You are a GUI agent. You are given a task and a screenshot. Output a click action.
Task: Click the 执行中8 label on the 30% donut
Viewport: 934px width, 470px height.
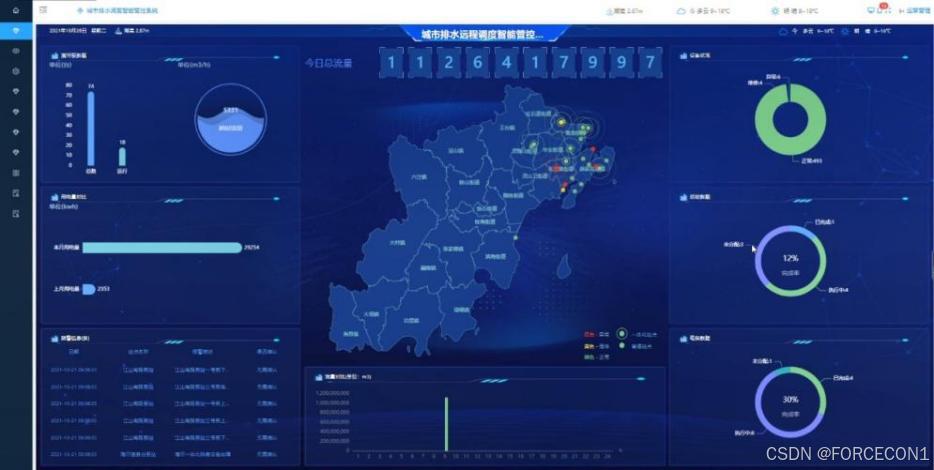click(745, 433)
